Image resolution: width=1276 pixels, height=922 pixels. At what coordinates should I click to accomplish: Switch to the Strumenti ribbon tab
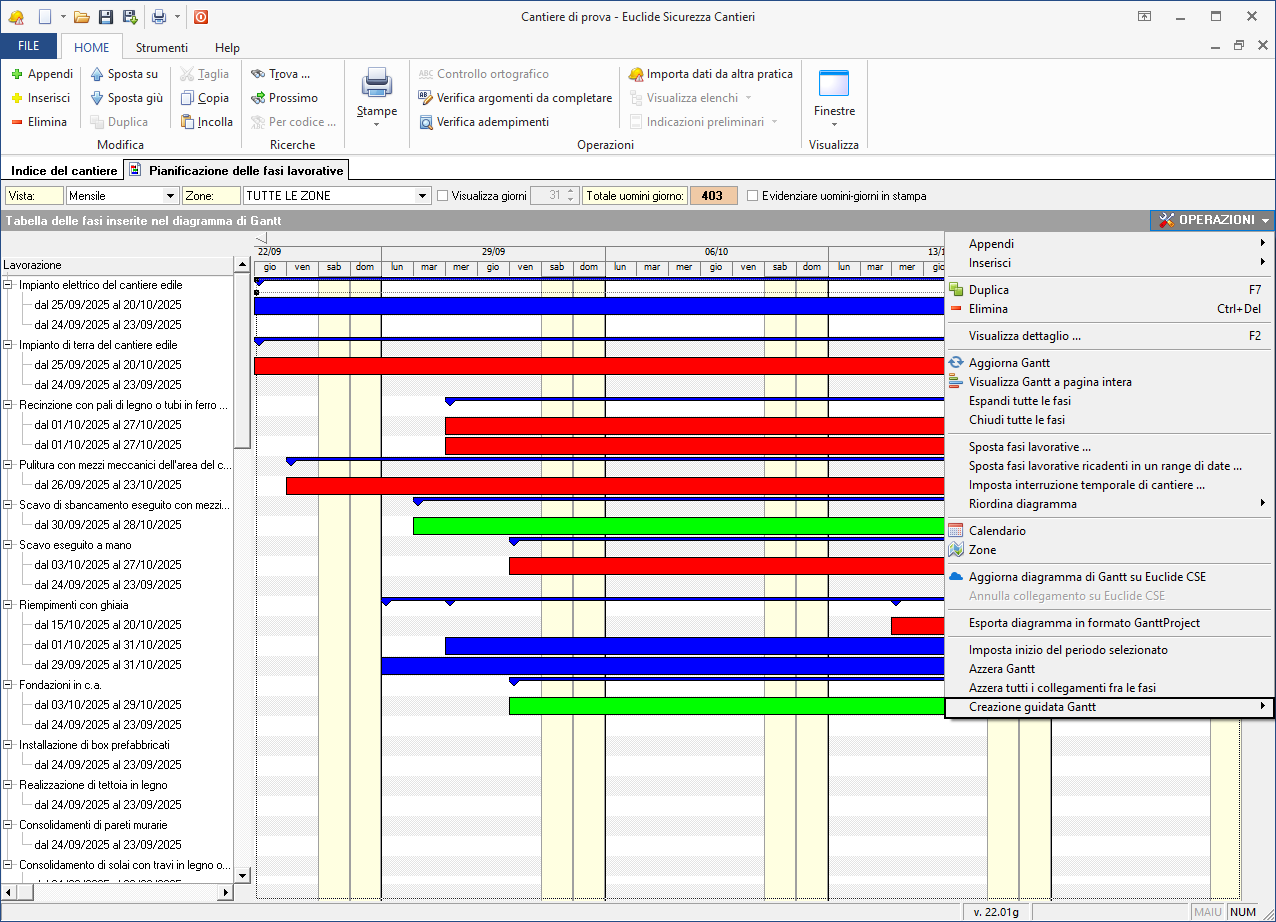tap(162, 47)
